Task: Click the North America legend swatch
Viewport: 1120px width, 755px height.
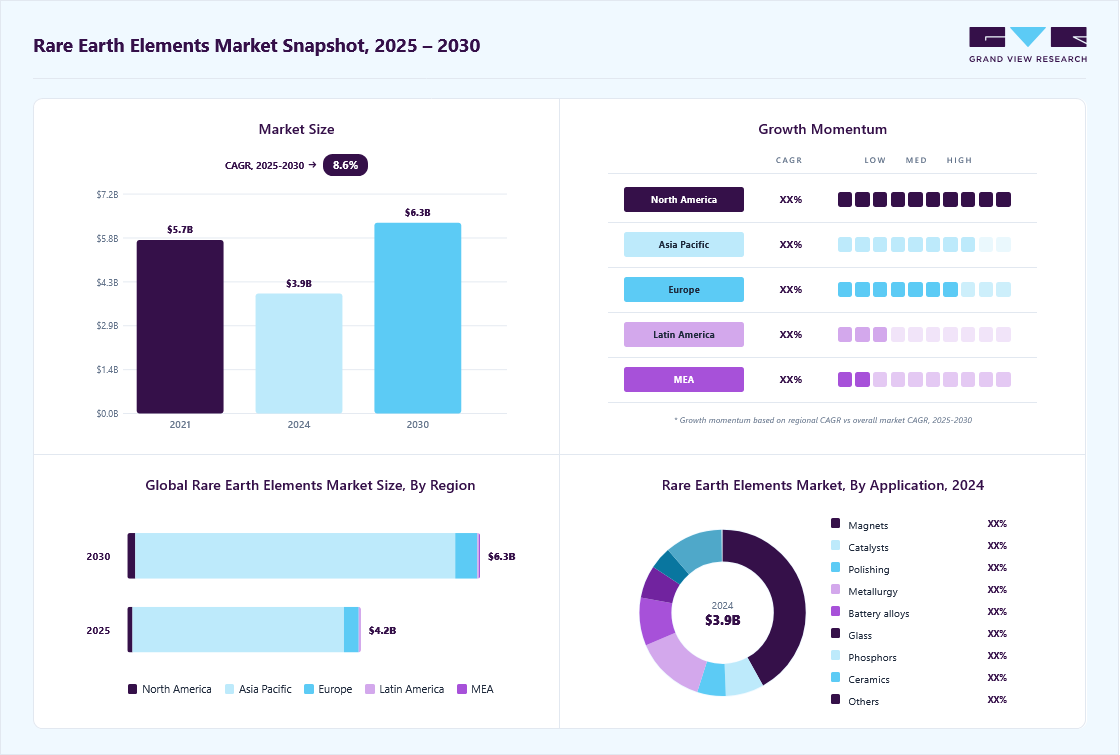Action: click(x=132, y=689)
